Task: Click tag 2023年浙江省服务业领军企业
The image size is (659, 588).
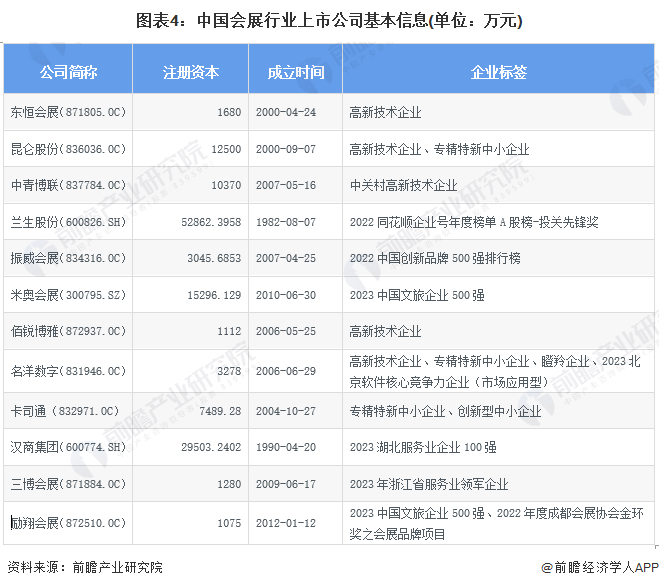Action: [429, 484]
